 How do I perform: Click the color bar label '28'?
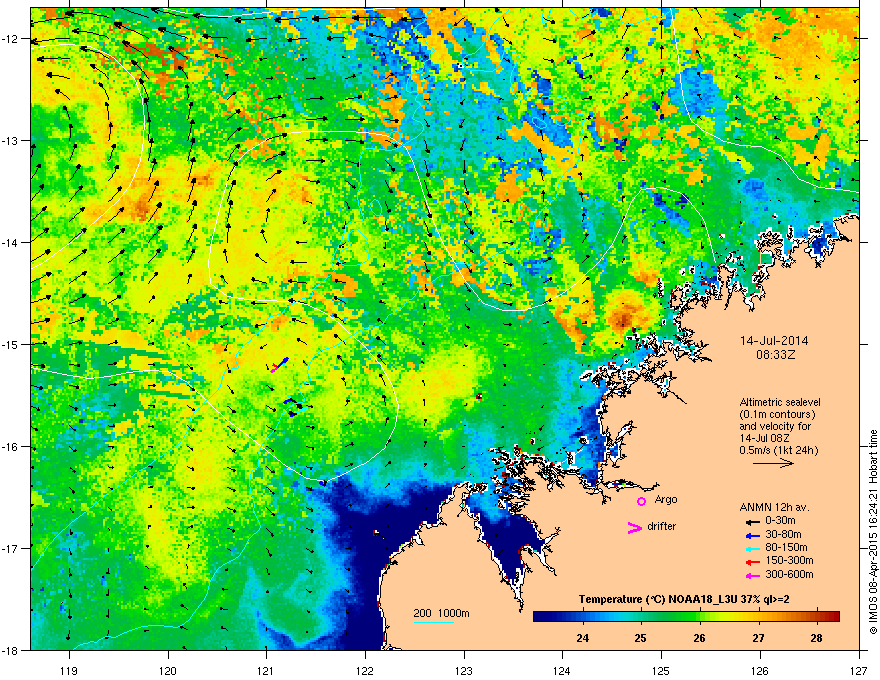pos(817,638)
